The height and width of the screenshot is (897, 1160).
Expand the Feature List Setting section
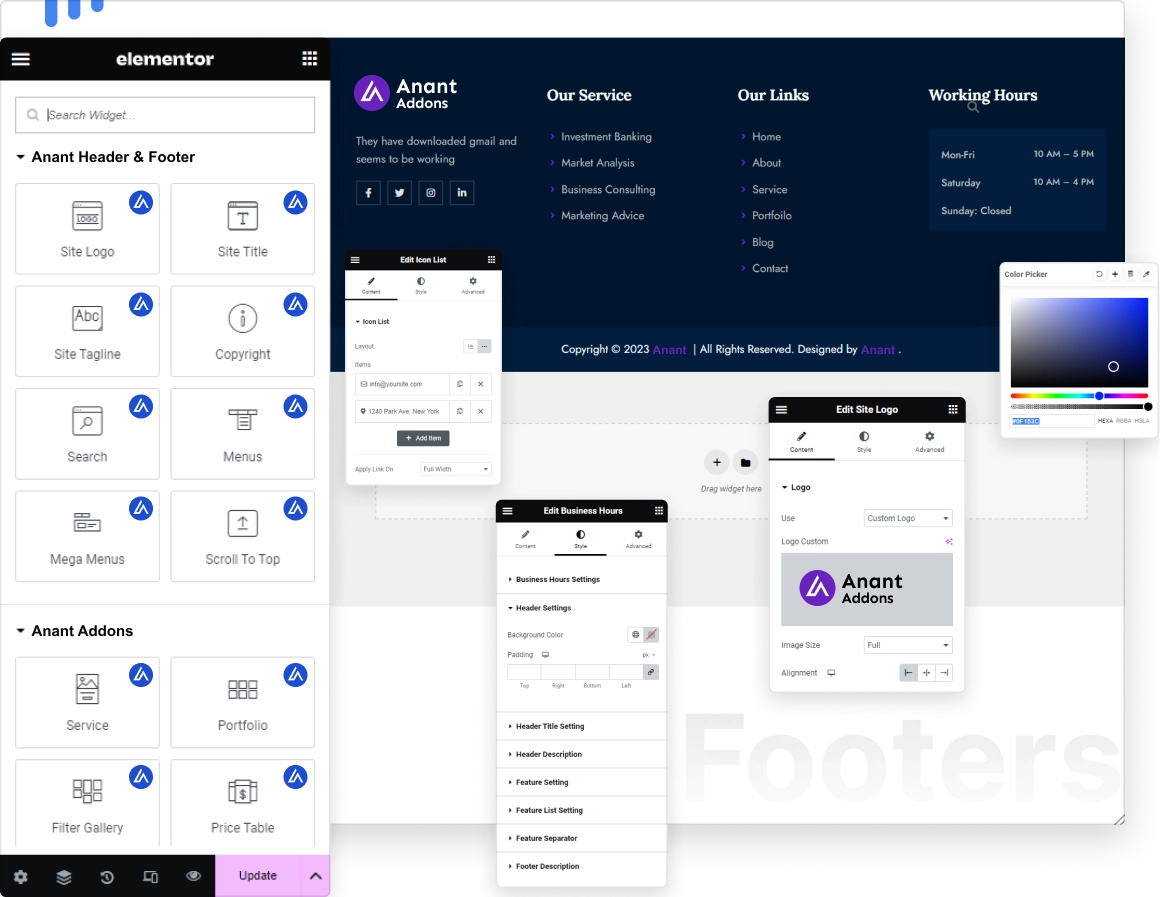coord(581,810)
